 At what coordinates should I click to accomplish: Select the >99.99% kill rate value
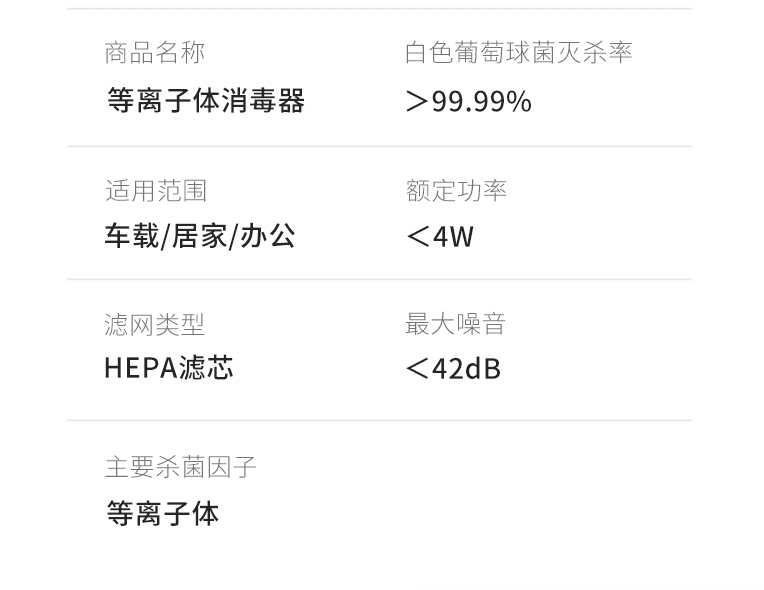(468, 101)
